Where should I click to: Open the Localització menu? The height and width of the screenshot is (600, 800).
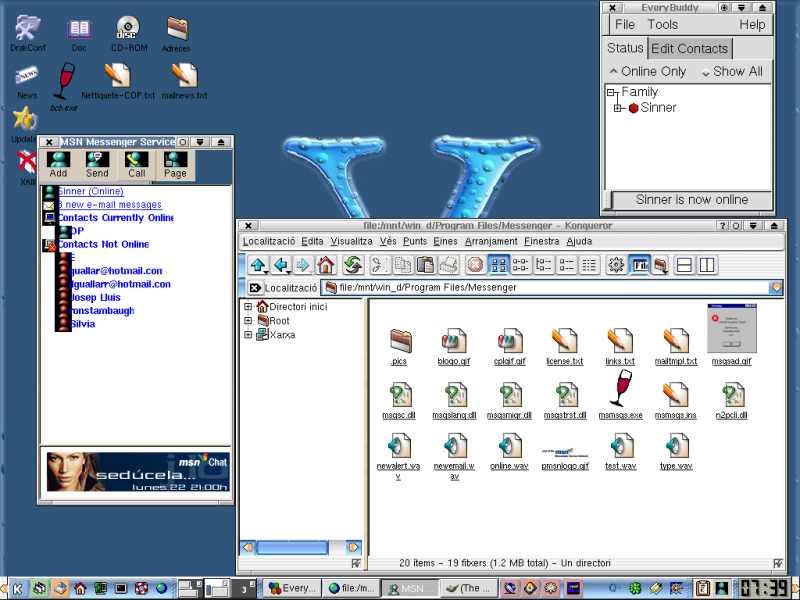click(269, 241)
